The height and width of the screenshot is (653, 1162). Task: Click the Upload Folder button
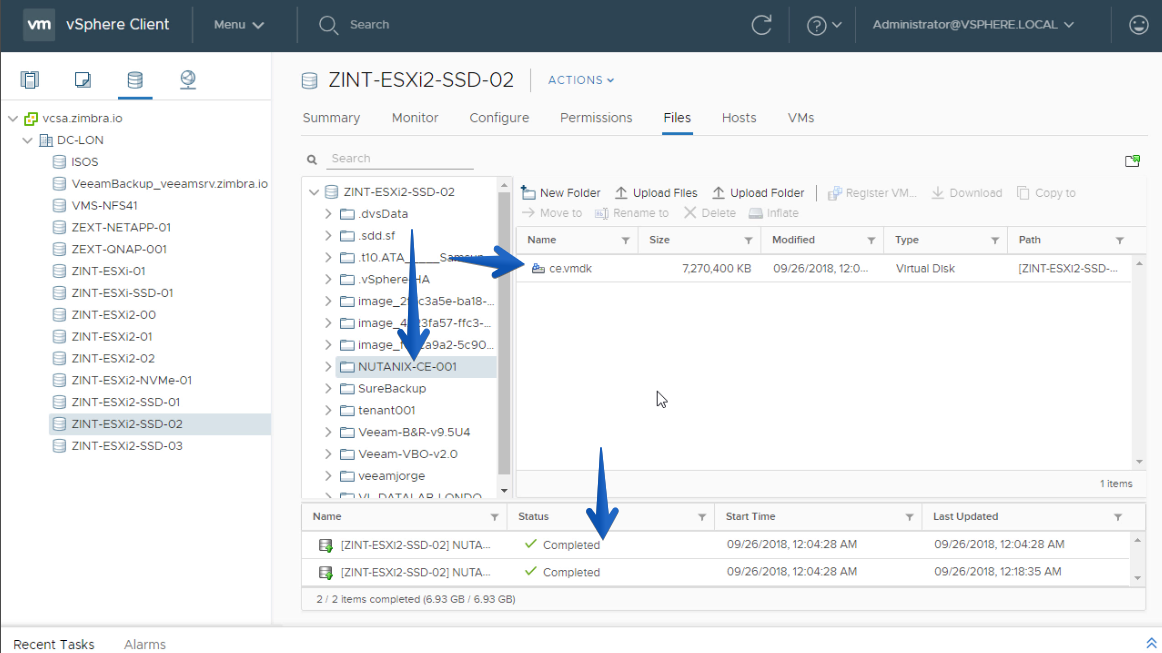pyautogui.click(x=758, y=193)
